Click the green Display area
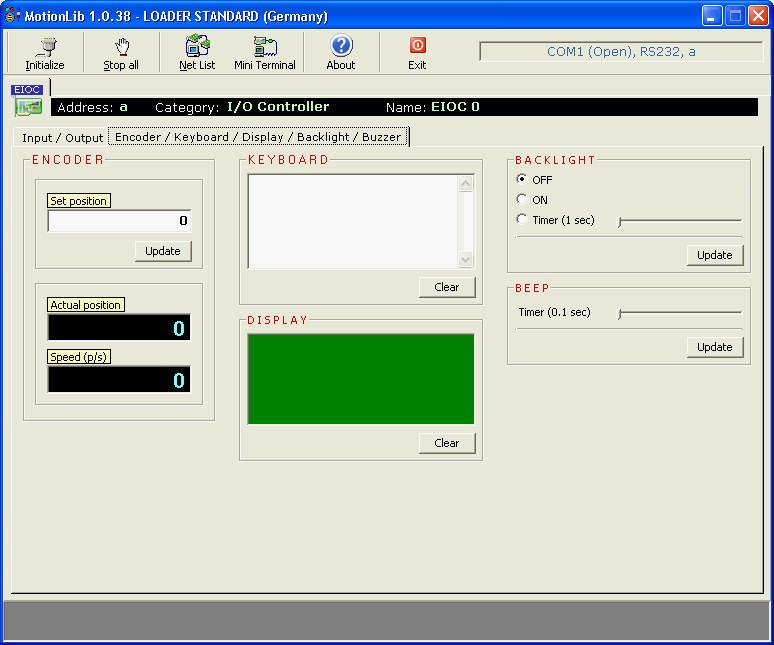Image resolution: width=774 pixels, height=645 pixels. click(361, 379)
